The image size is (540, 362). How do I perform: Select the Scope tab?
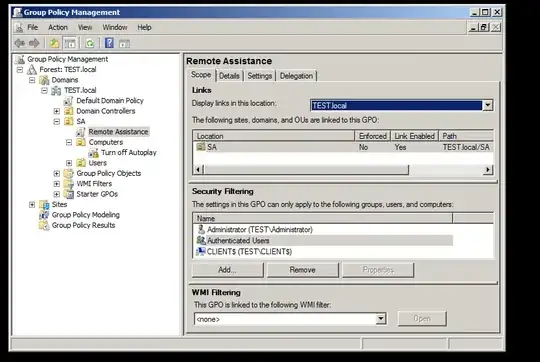point(201,75)
